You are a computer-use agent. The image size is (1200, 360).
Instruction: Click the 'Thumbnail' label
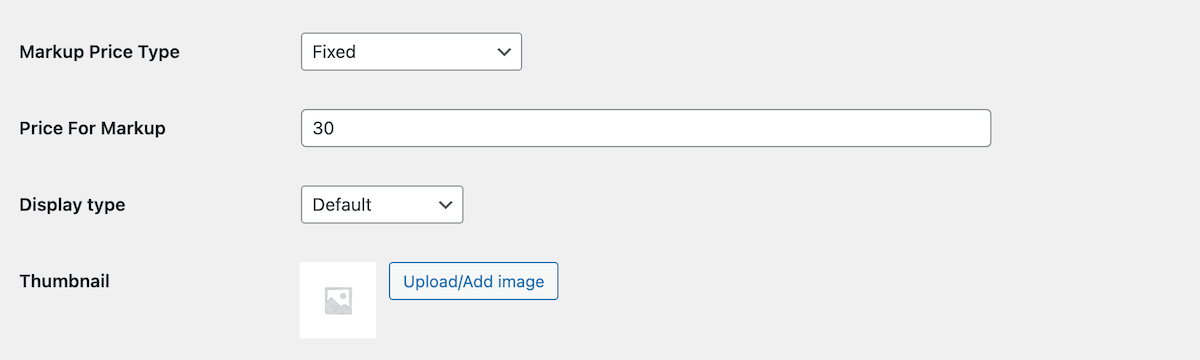pos(65,281)
